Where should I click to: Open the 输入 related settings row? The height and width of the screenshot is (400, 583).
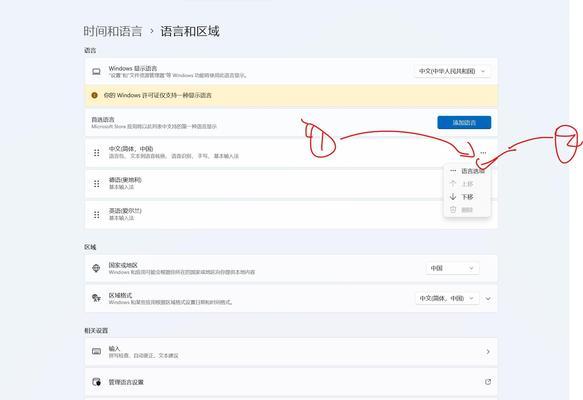coord(291,351)
